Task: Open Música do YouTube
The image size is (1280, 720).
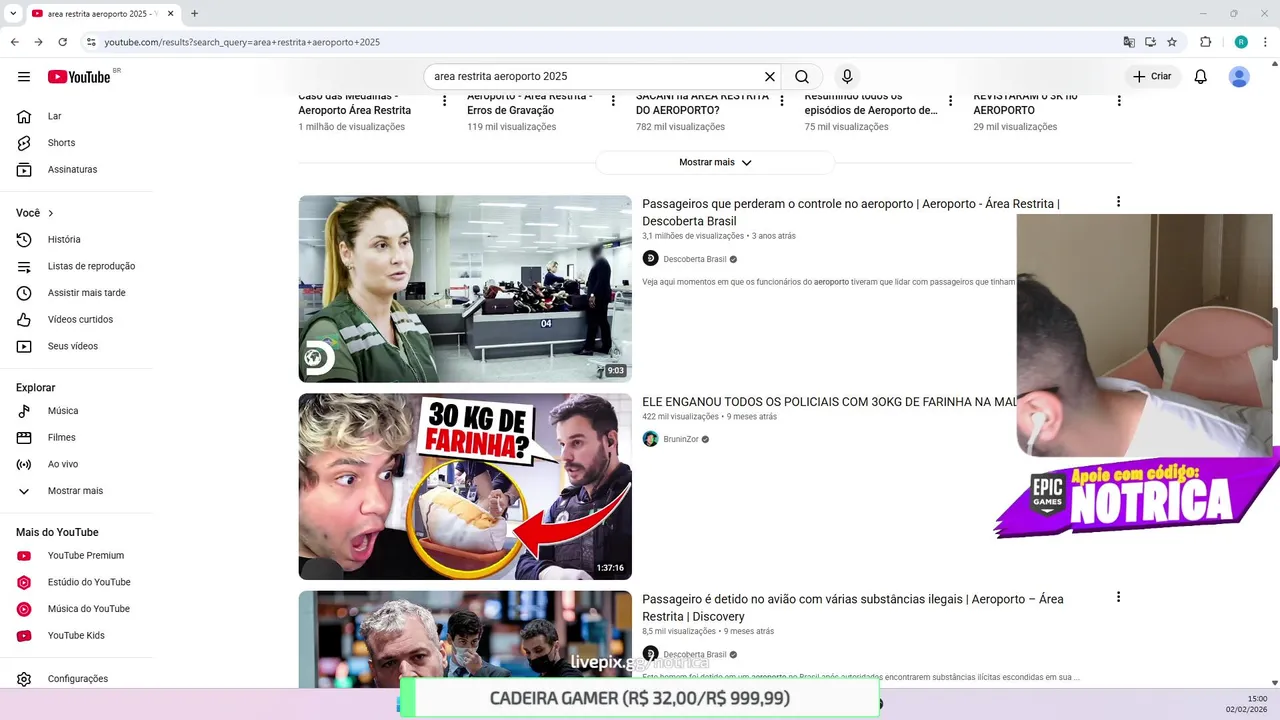Action: [x=76, y=609]
